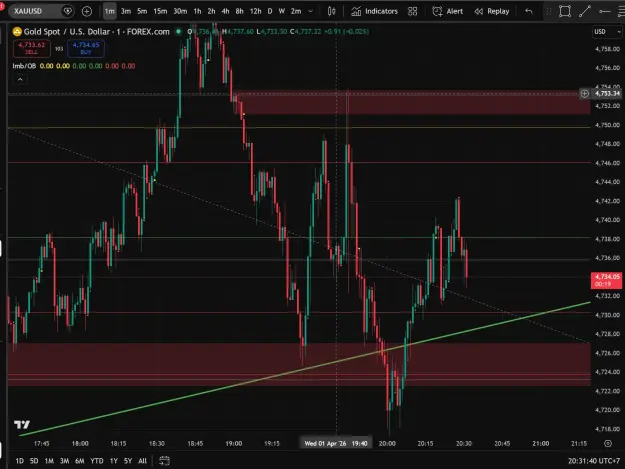This screenshot has width=625, height=469.
Task: Select the 1m timeframe
Action: (110, 11)
